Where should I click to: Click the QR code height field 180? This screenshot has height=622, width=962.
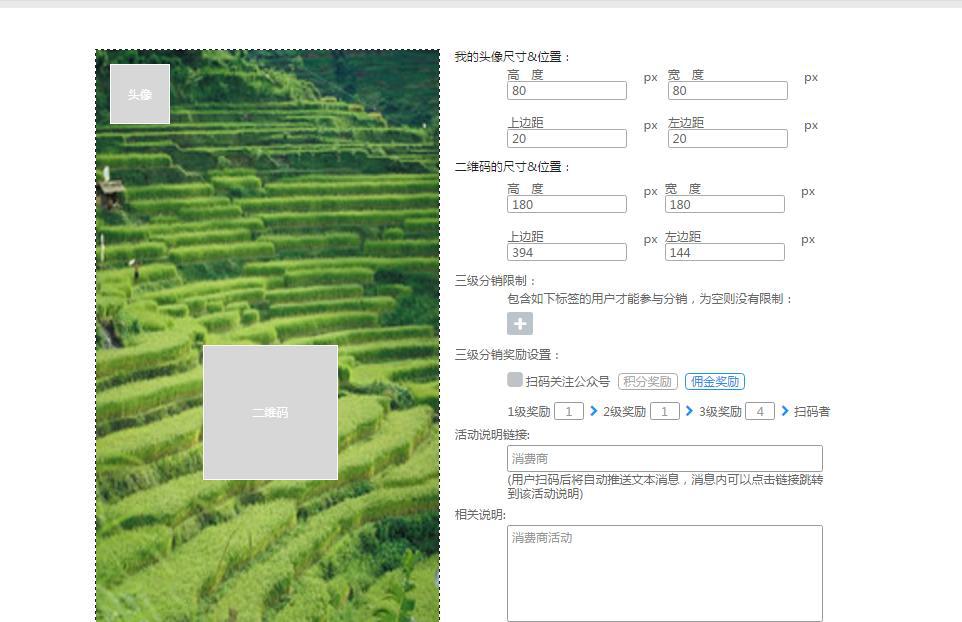pos(567,204)
